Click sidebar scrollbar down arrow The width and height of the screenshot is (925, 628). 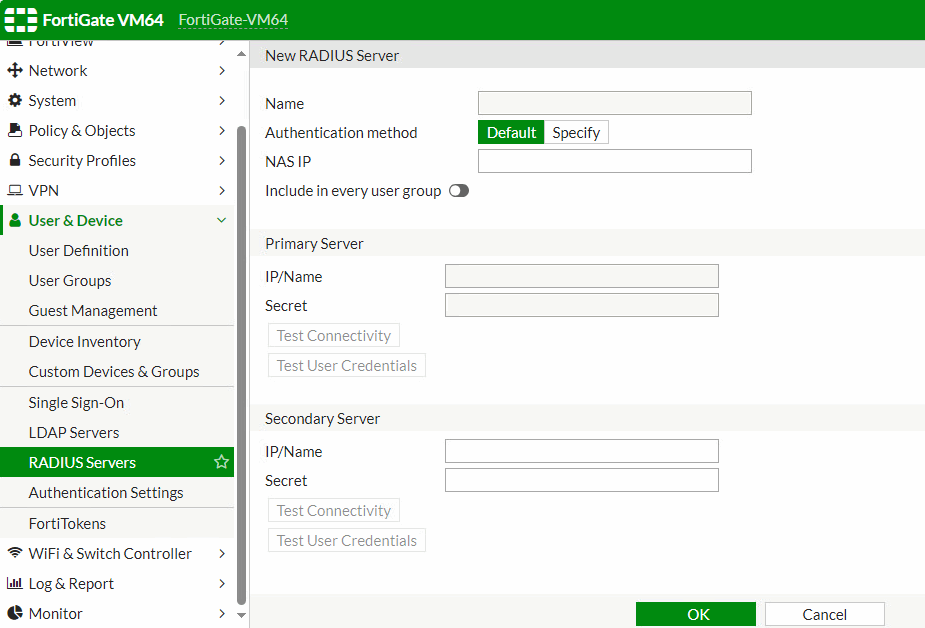(241, 615)
